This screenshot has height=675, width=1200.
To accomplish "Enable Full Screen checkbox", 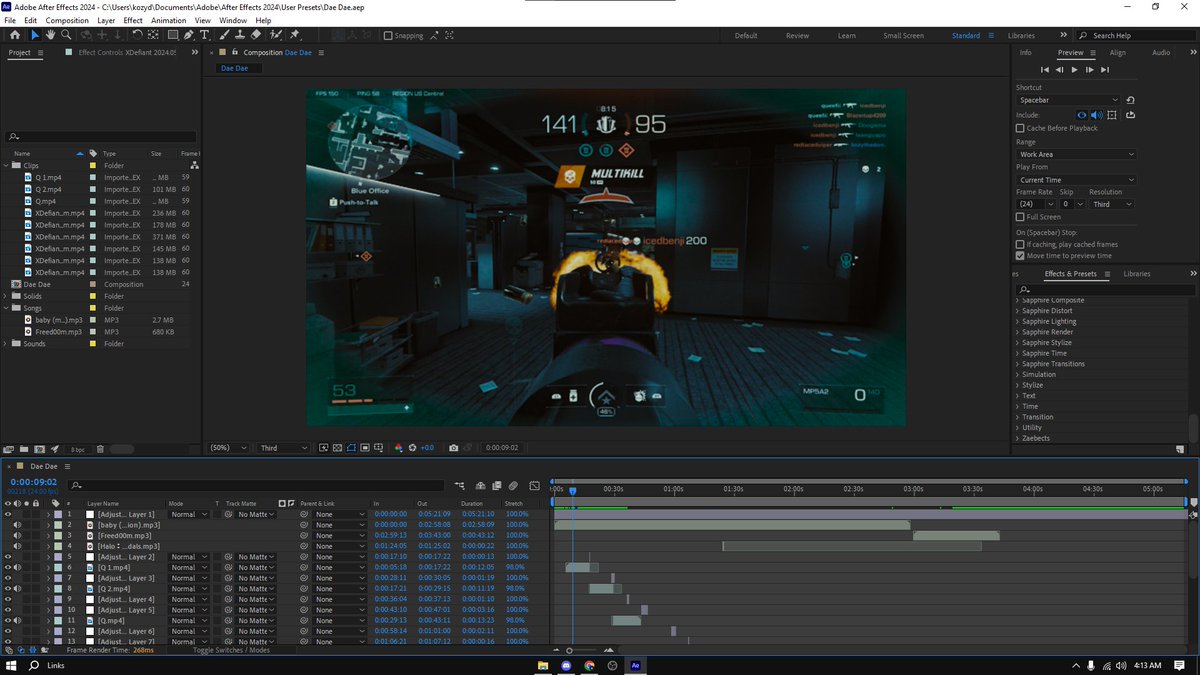I will (x=1020, y=216).
